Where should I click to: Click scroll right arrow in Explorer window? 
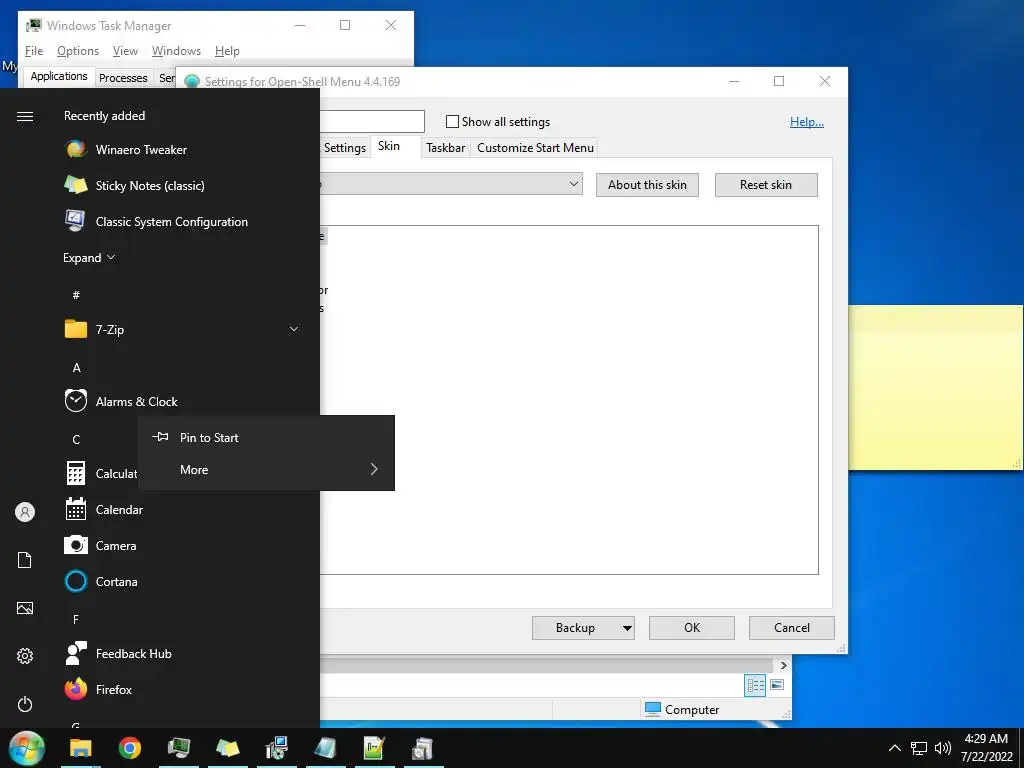click(784, 665)
